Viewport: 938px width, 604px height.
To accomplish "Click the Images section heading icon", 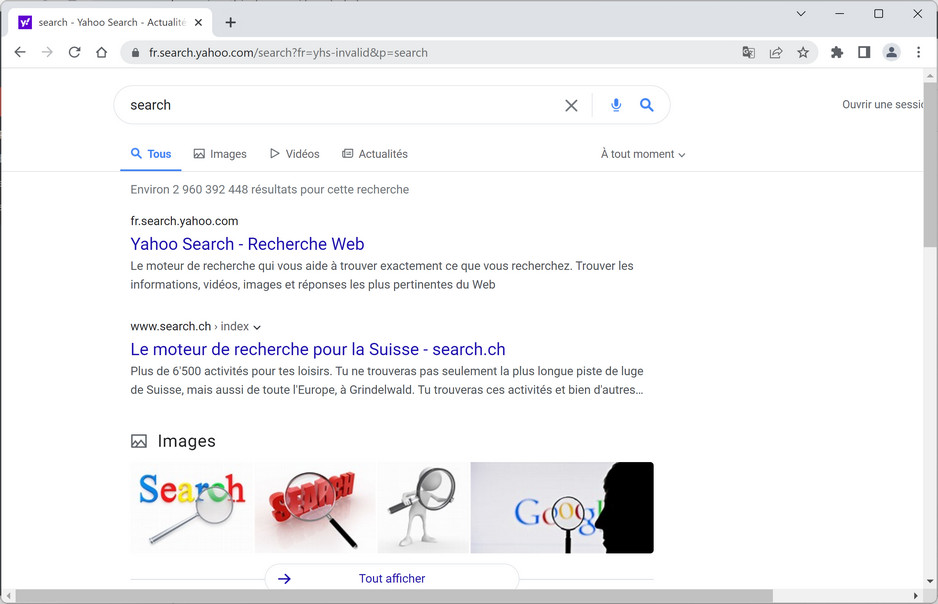I will [x=139, y=441].
